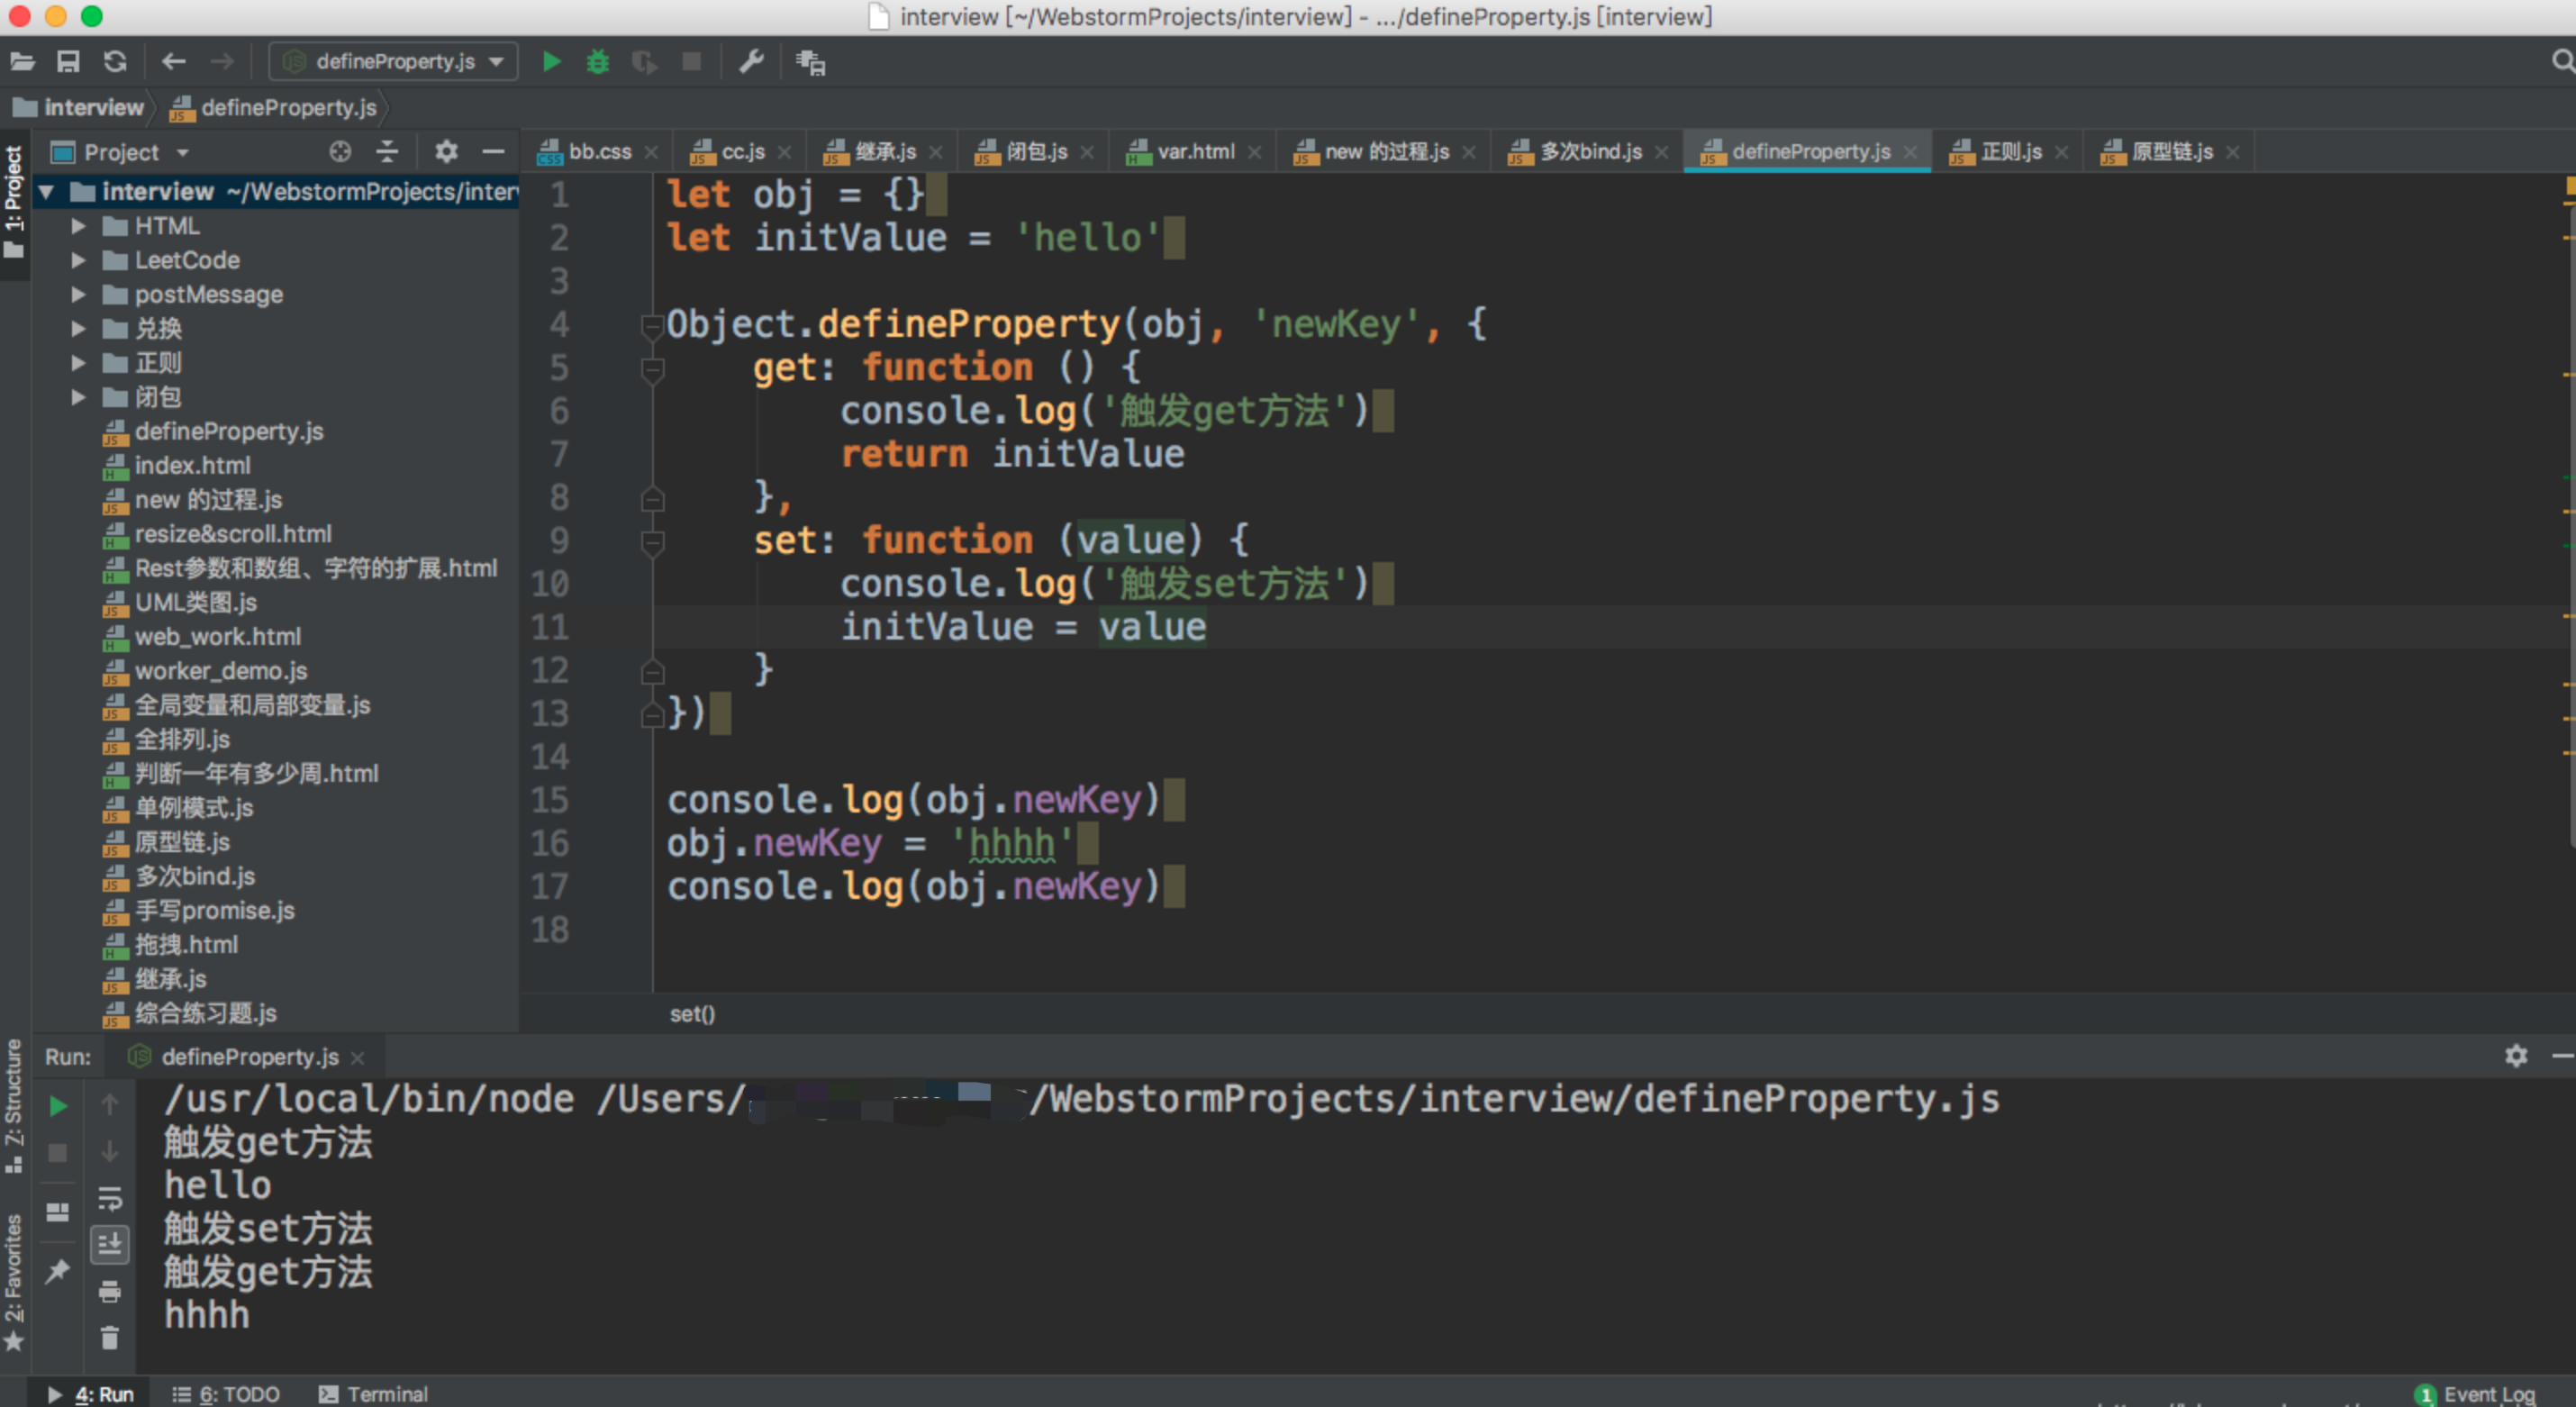Viewport: 2576px width, 1407px height.
Task: Expand the LeetCode folder
Action: tap(78, 261)
